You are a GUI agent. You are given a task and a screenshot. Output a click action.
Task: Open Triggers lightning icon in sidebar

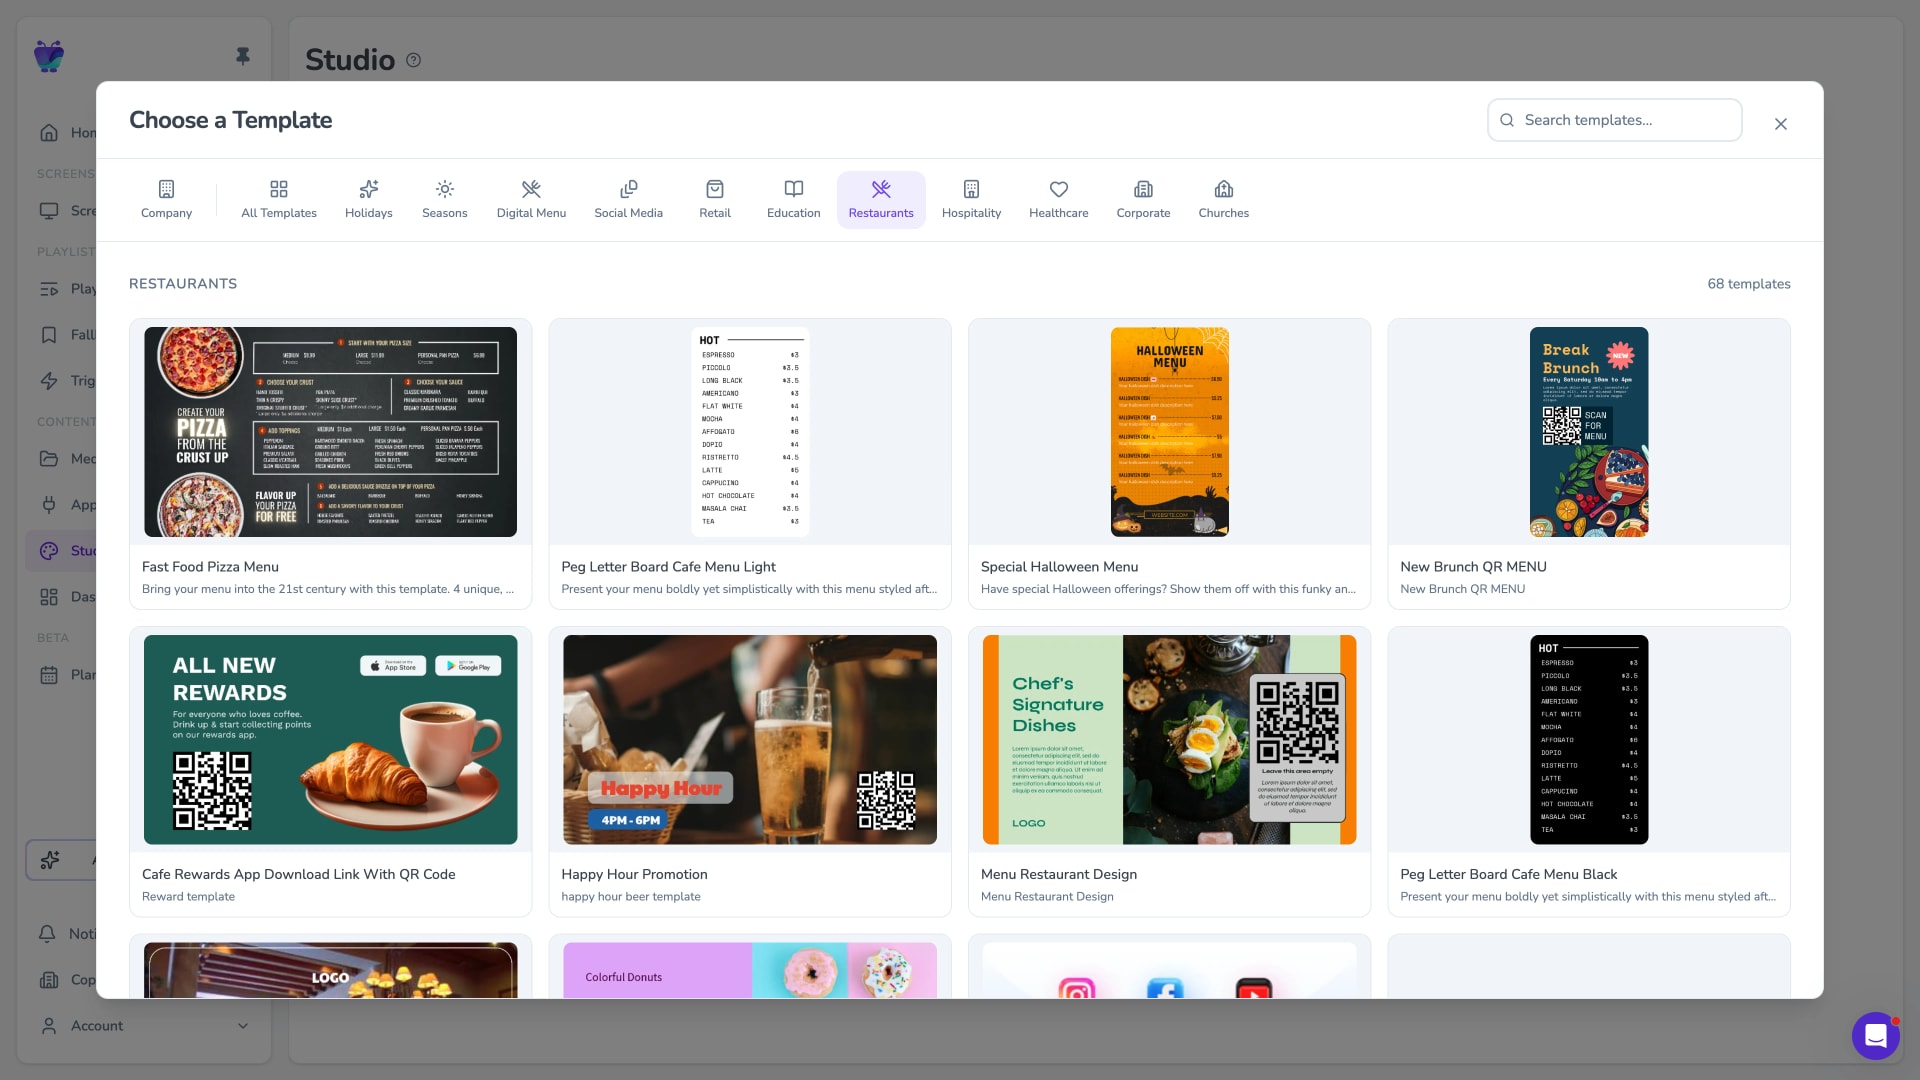click(x=49, y=381)
